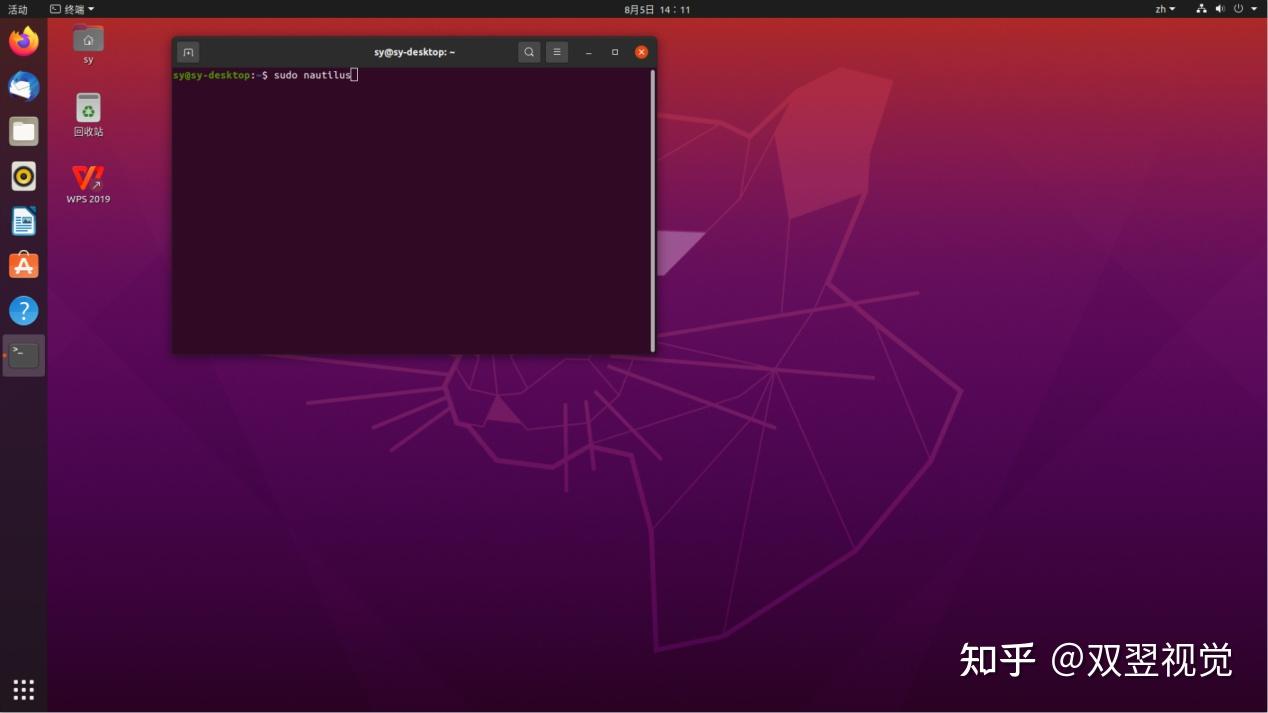
Task: Open a new tab in terminal window
Action: tap(188, 52)
